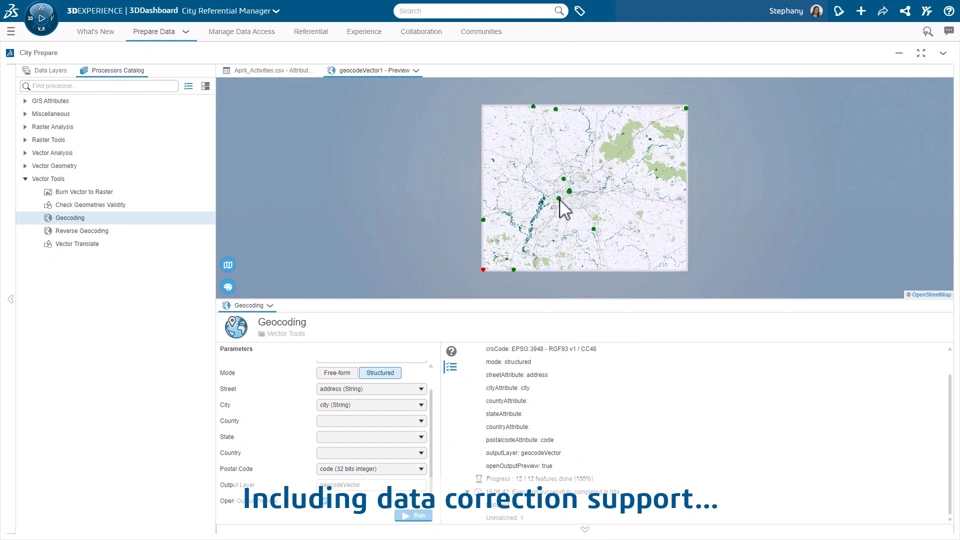Open Manage Data Access tab
Image resolution: width=960 pixels, height=540 pixels.
241,32
